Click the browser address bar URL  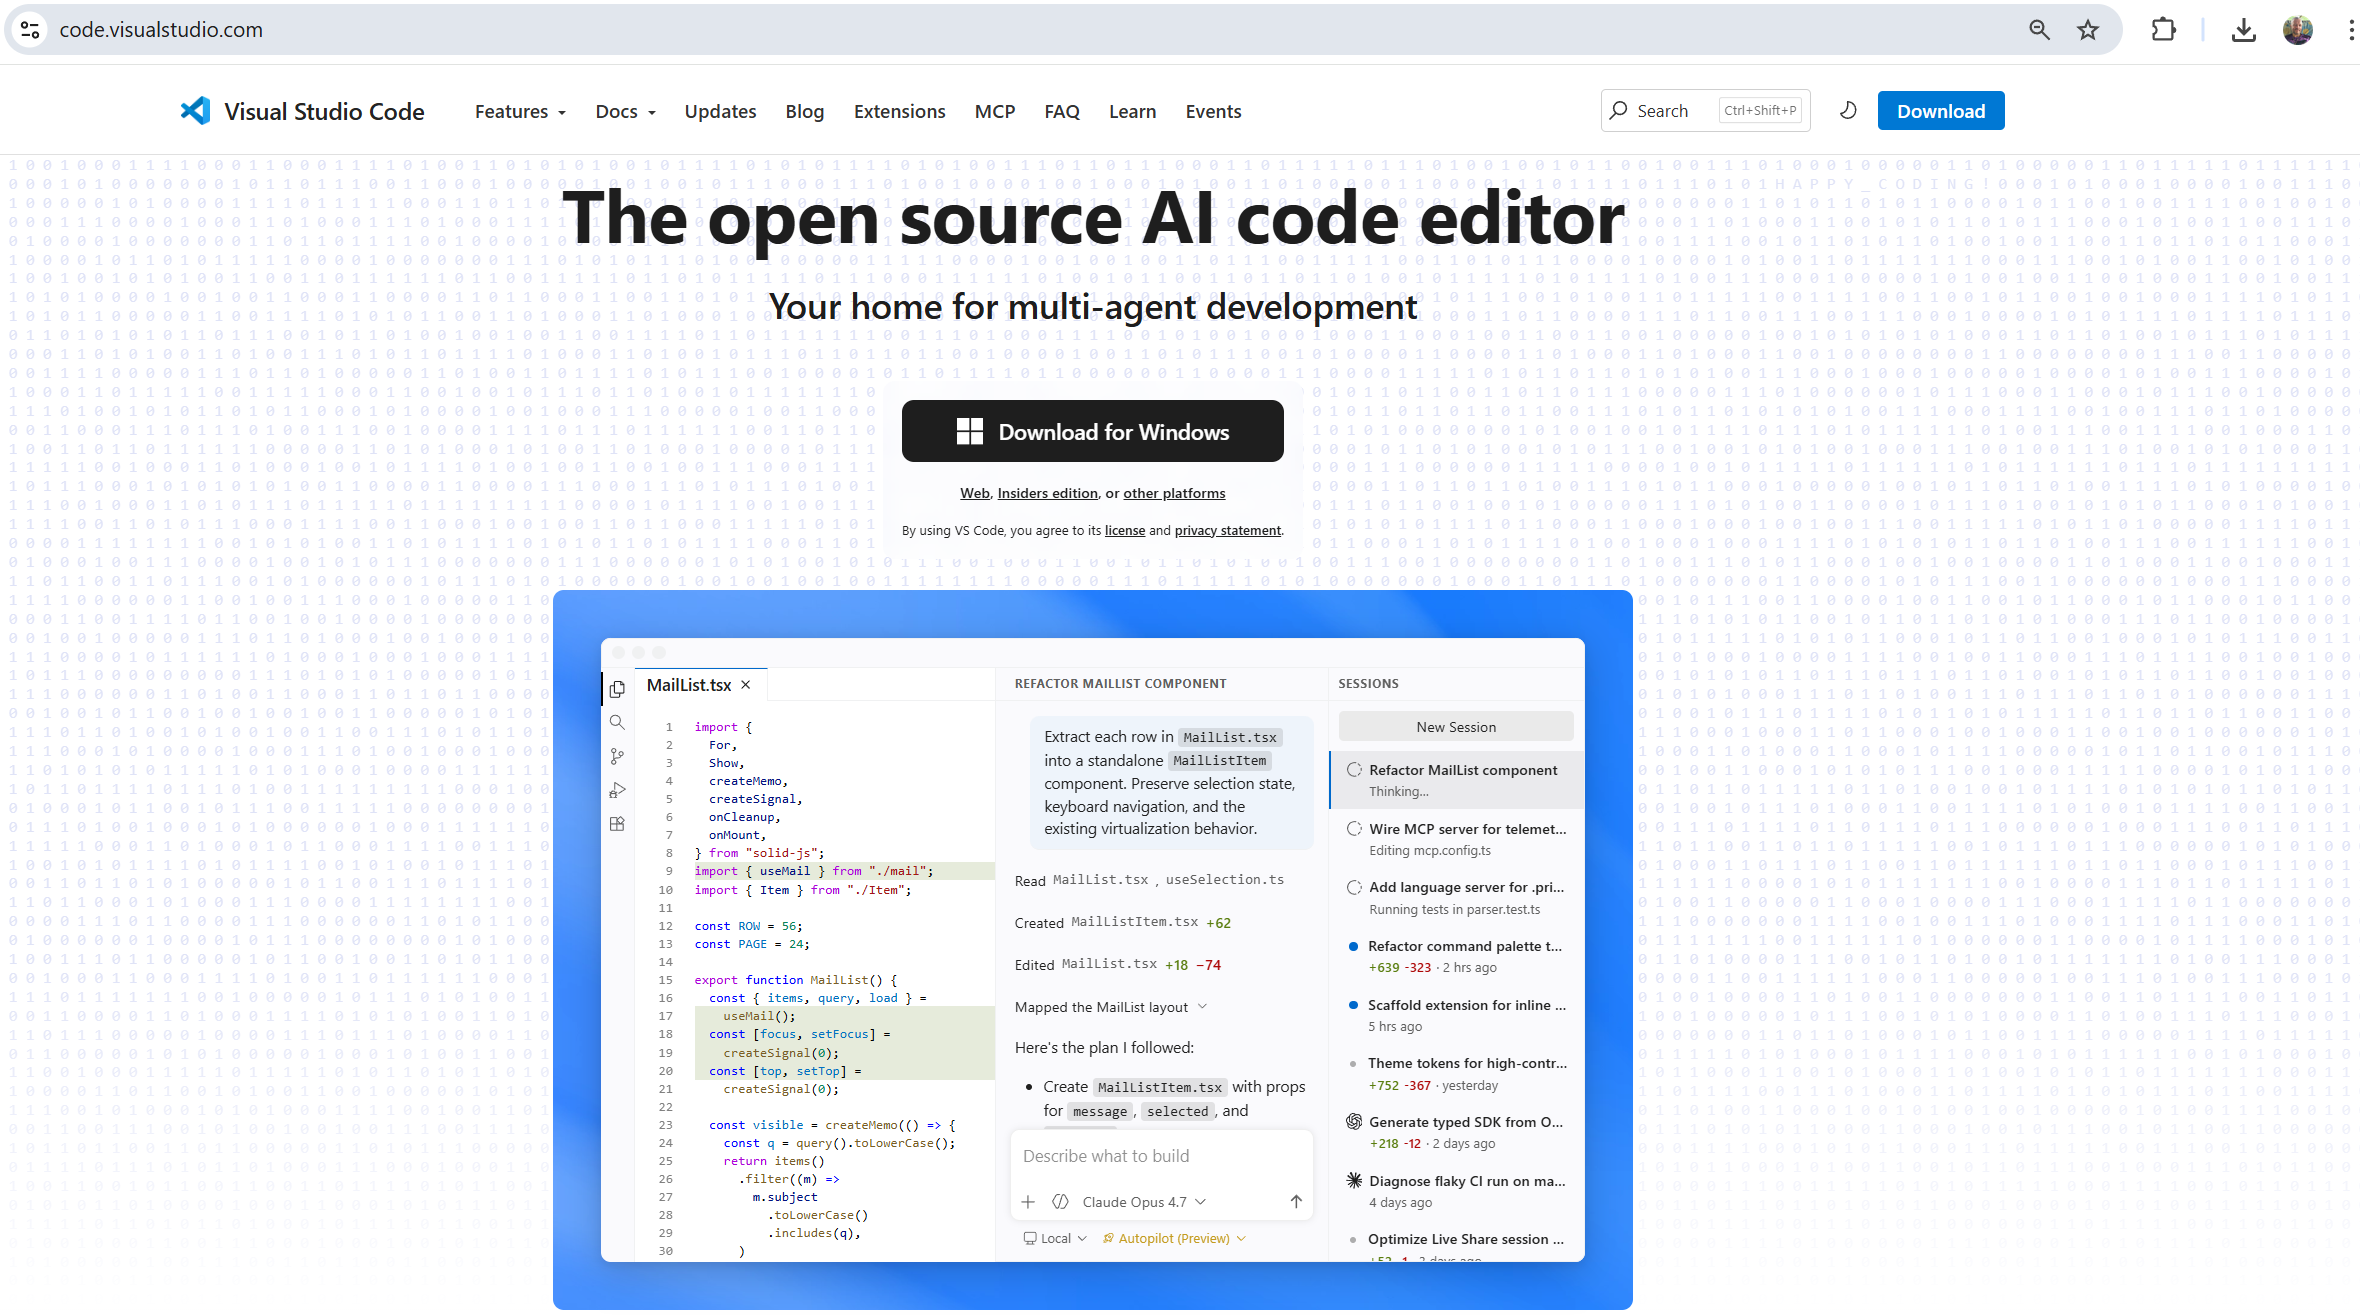(161, 30)
